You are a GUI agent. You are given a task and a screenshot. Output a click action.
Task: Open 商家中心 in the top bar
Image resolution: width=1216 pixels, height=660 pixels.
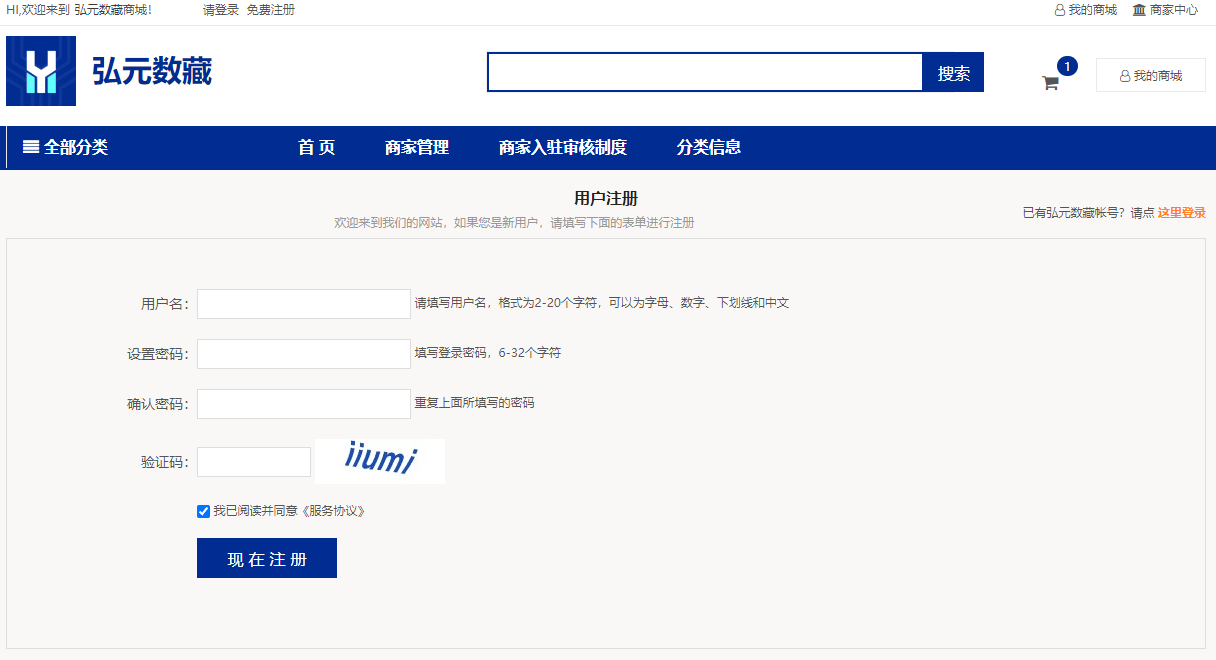tap(1165, 10)
